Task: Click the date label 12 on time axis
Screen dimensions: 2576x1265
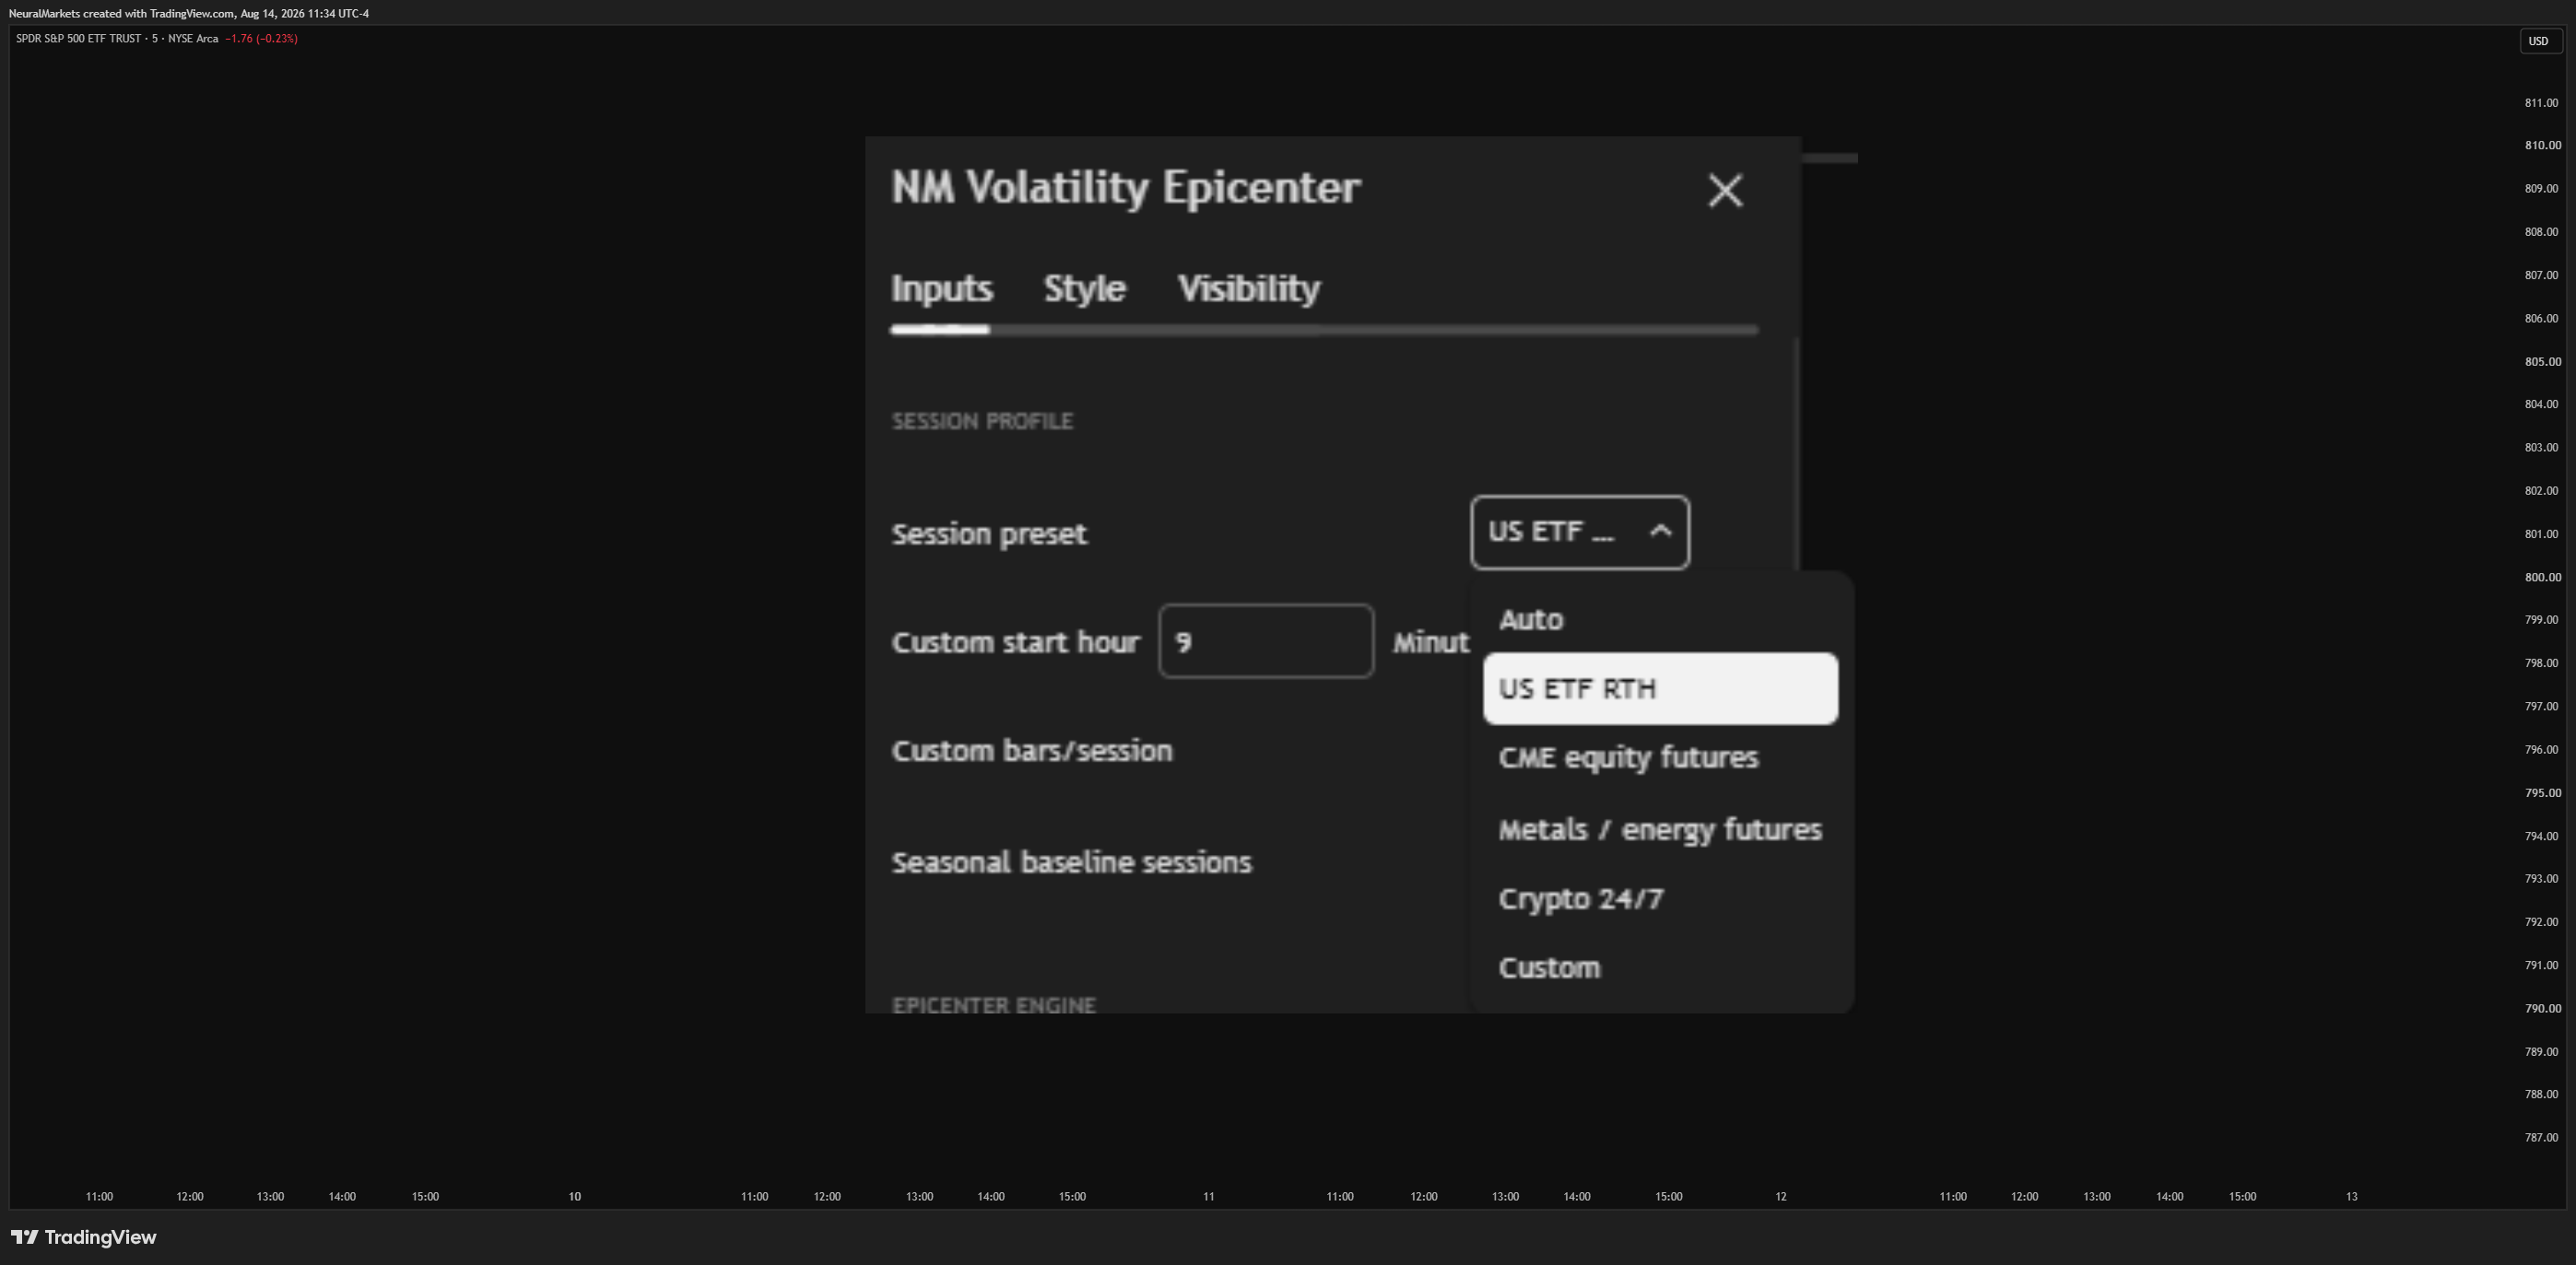Action: pyautogui.click(x=1781, y=1196)
